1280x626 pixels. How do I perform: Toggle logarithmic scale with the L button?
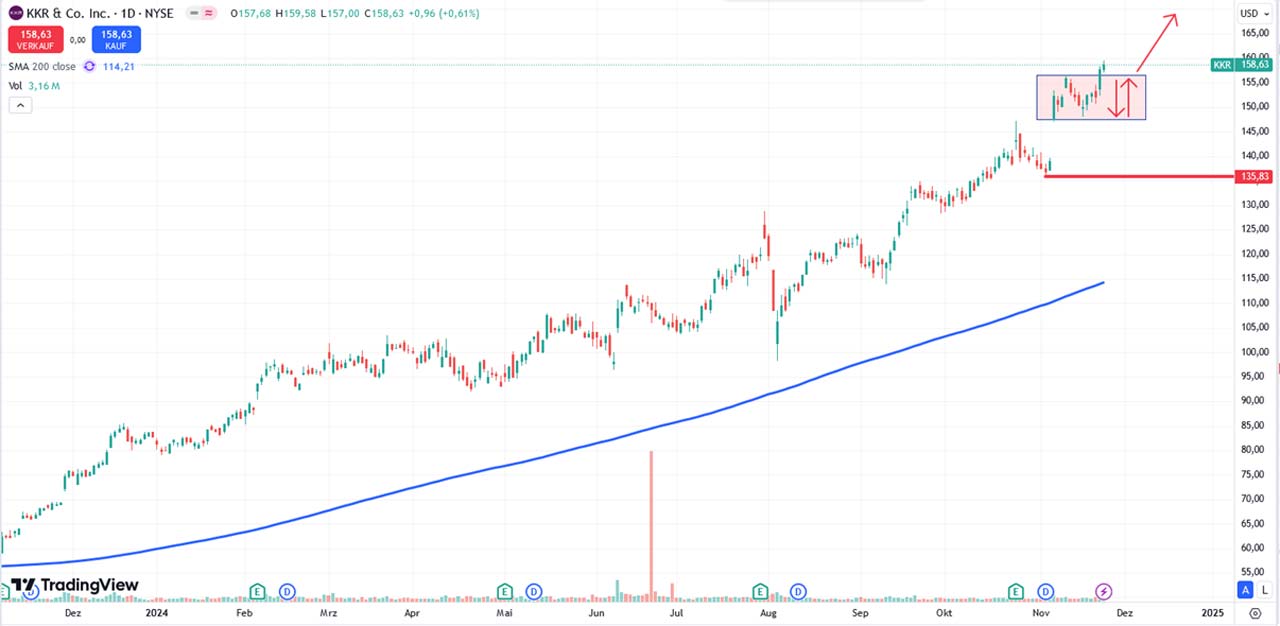[1265, 590]
